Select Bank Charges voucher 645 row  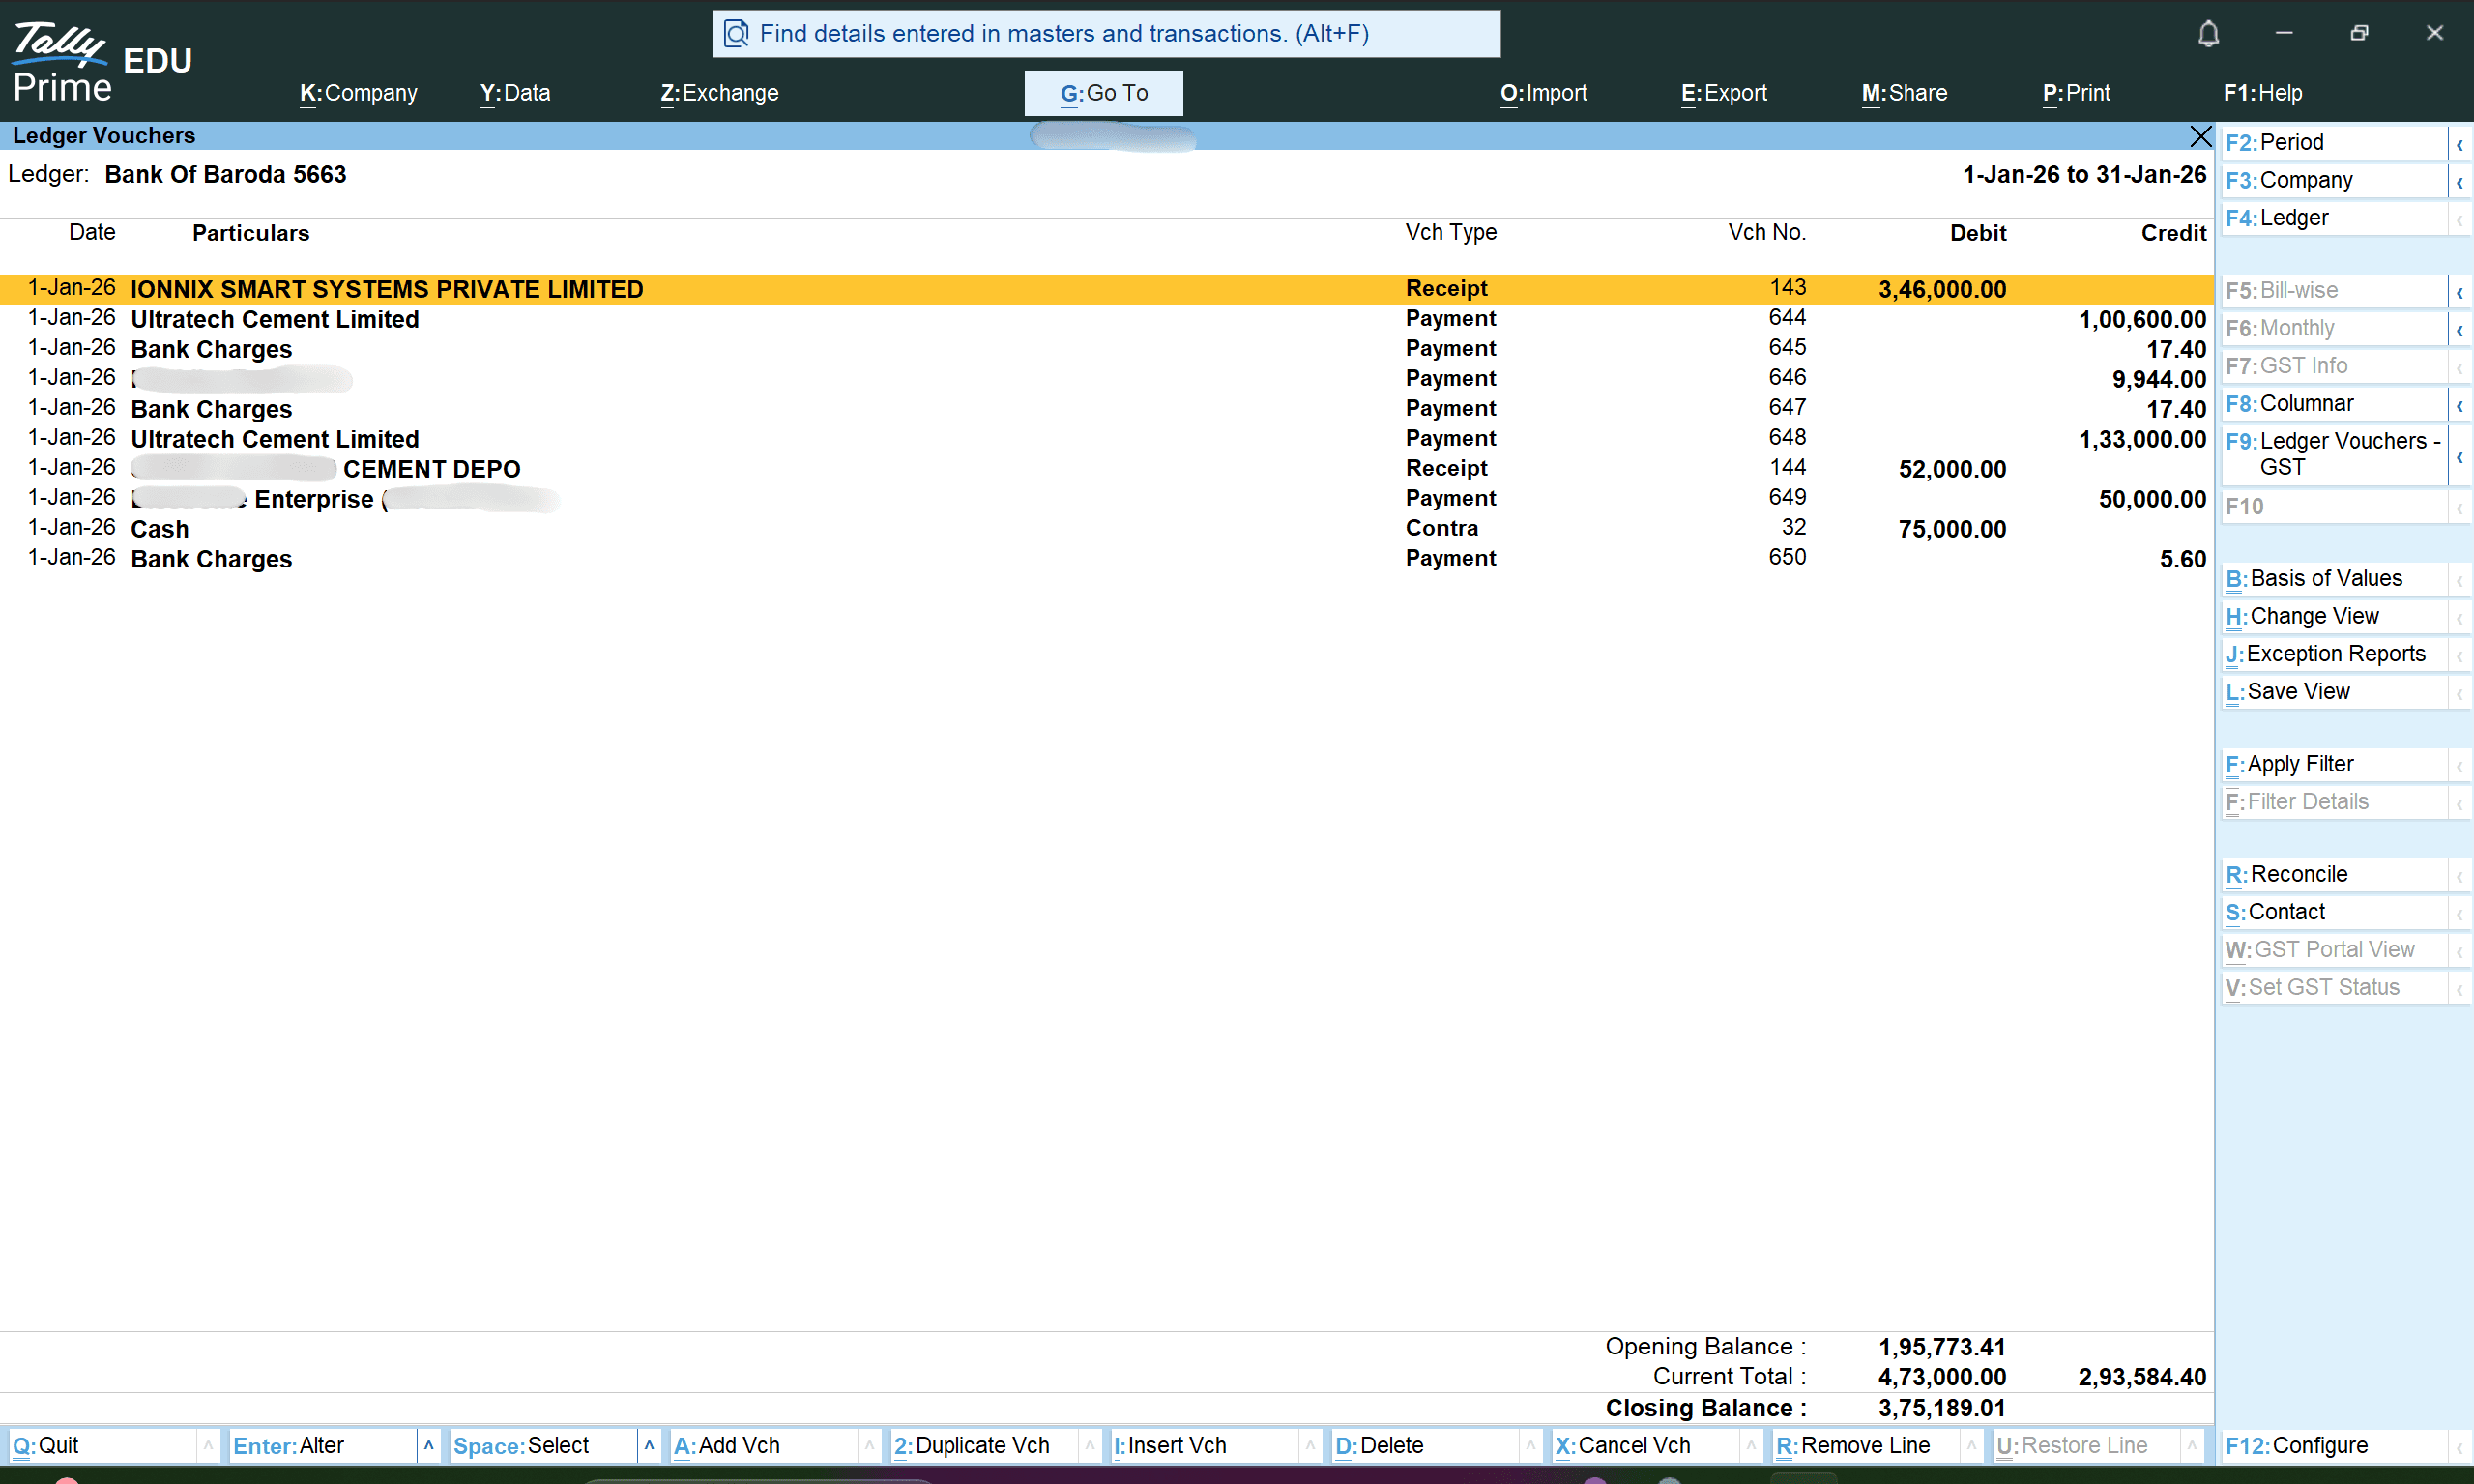coord(1106,349)
